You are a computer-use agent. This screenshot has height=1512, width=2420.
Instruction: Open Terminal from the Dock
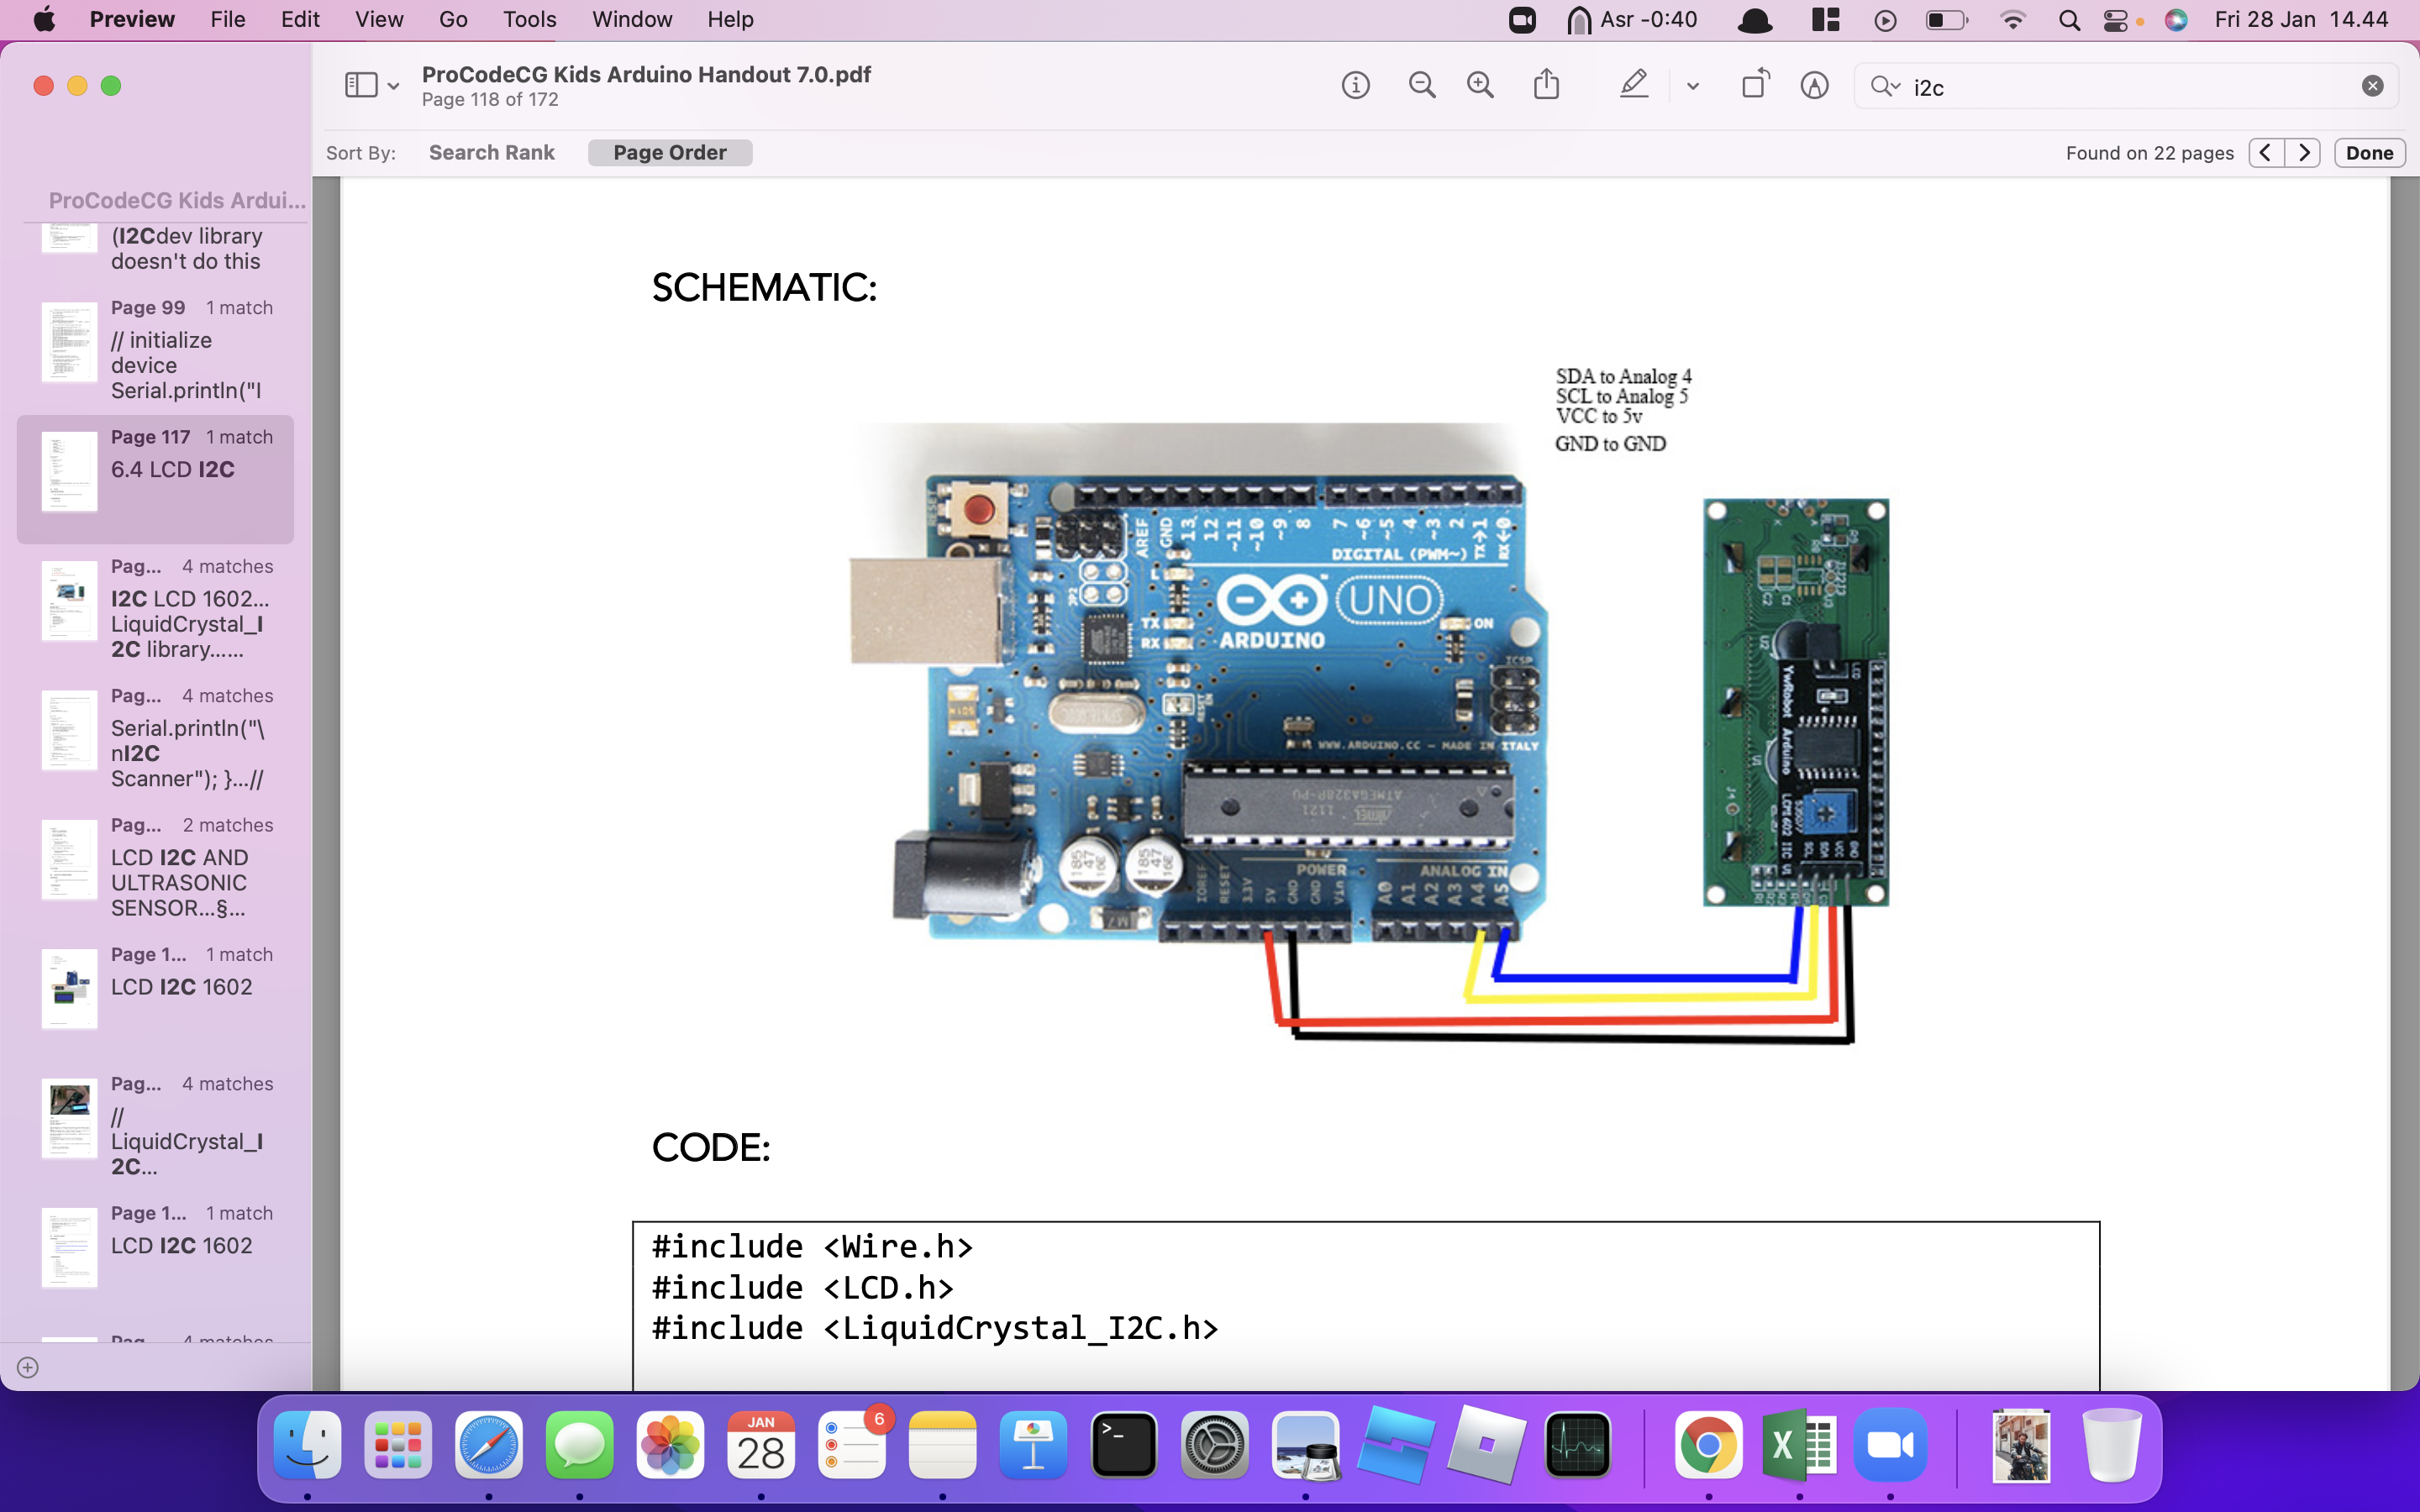click(x=1124, y=1445)
